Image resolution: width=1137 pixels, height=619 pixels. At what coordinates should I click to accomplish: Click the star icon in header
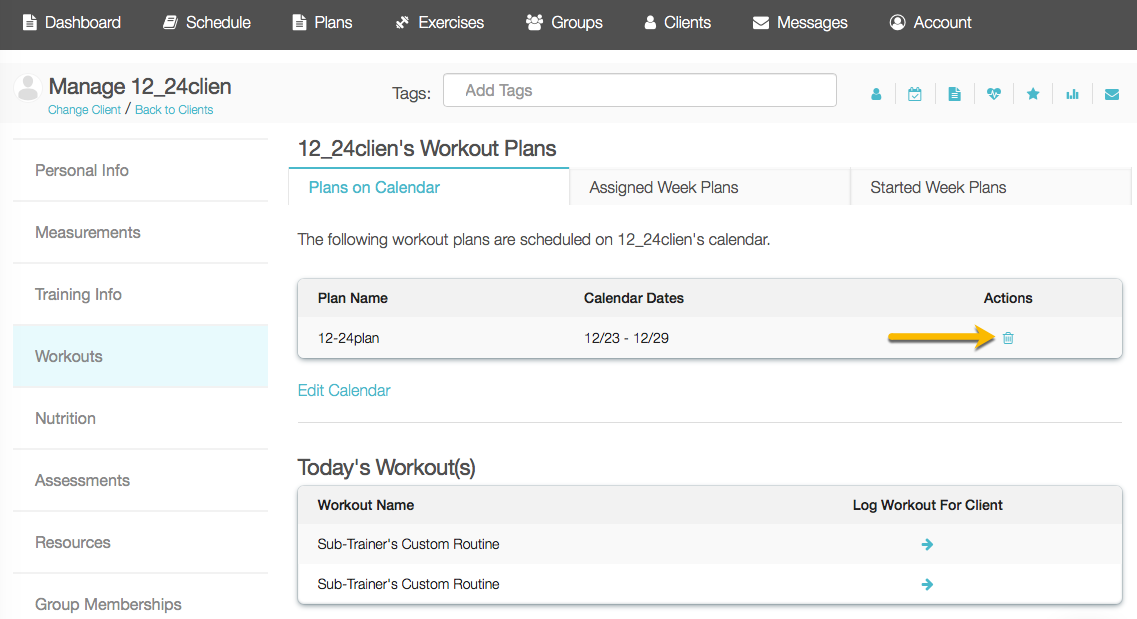(1033, 94)
